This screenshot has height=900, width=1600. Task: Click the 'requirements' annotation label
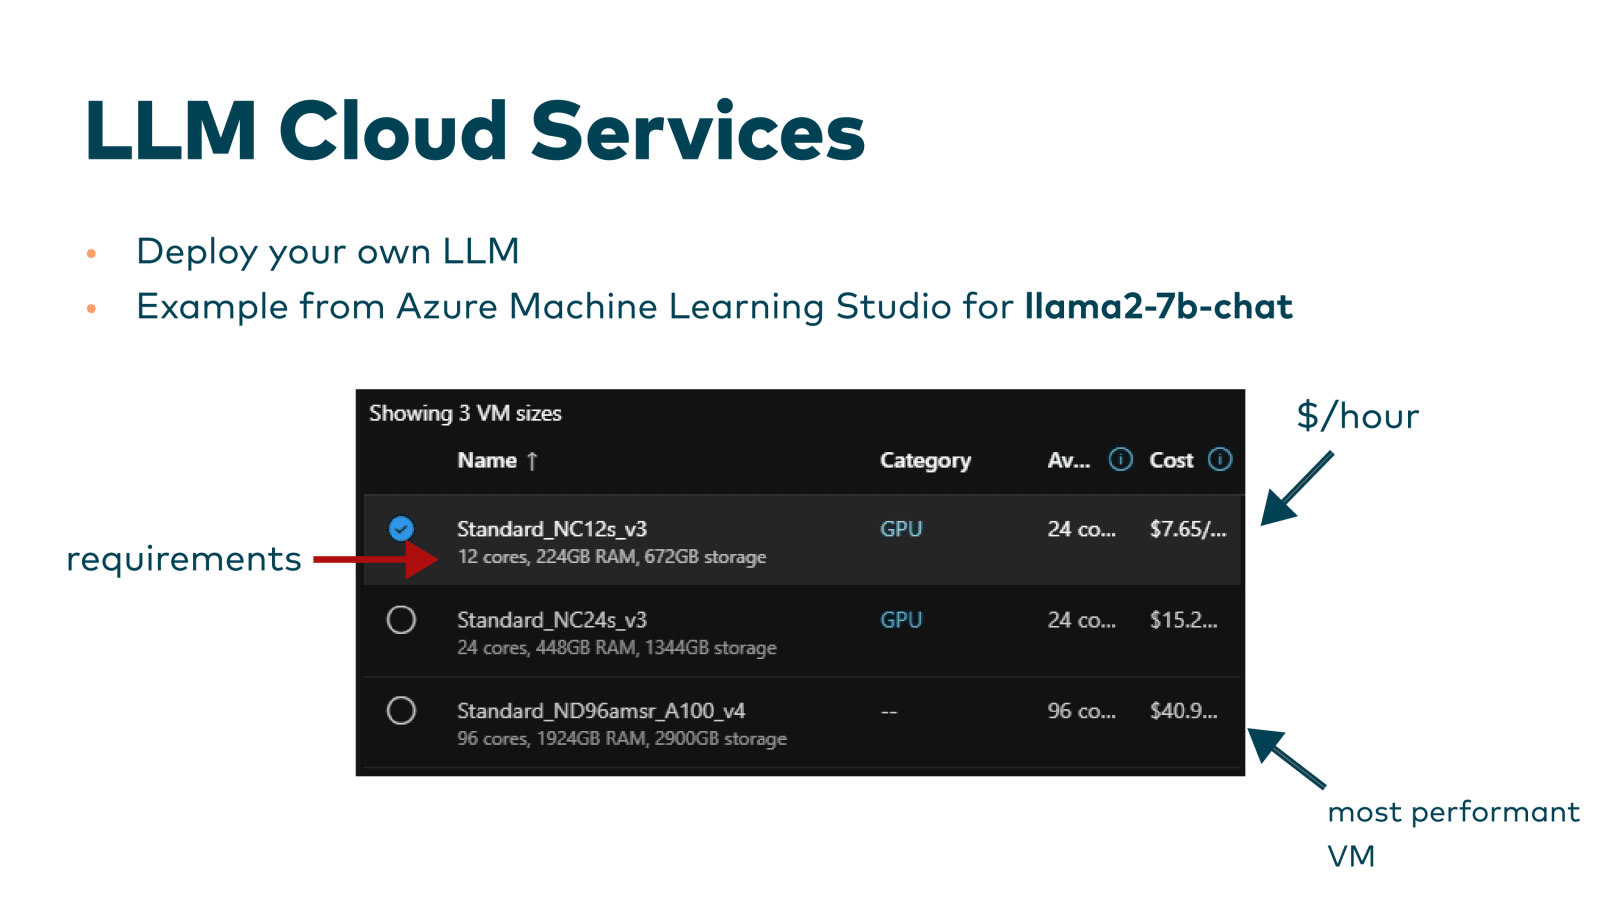pos(184,558)
